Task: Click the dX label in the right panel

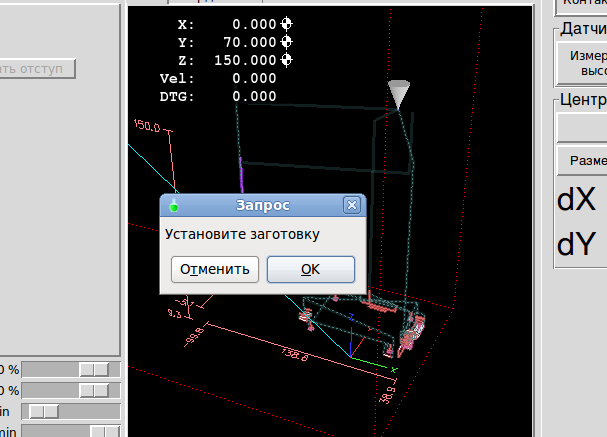Action: (576, 200)
